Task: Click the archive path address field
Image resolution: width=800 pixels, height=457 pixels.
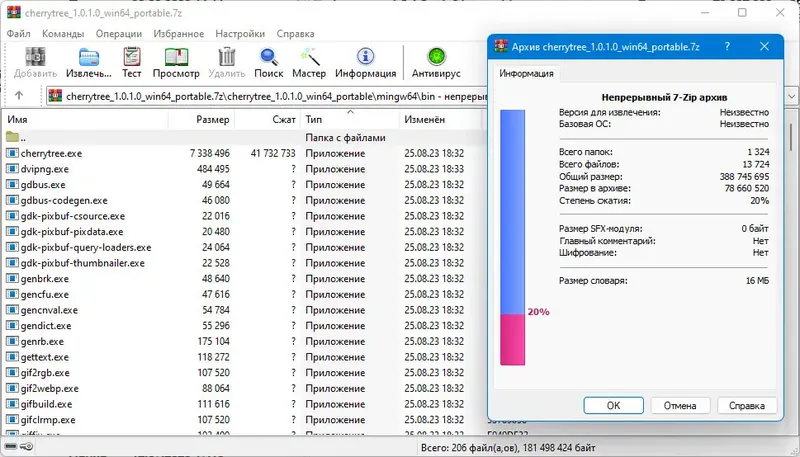Action: (268, 96)
